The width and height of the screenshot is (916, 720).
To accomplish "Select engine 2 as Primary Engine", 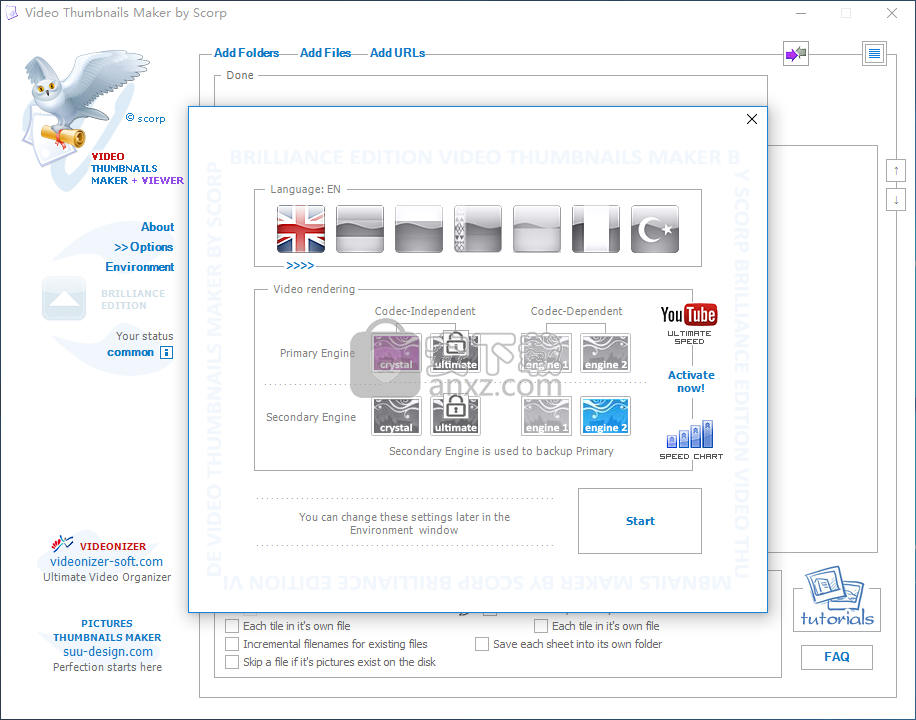I will [606, 353].
